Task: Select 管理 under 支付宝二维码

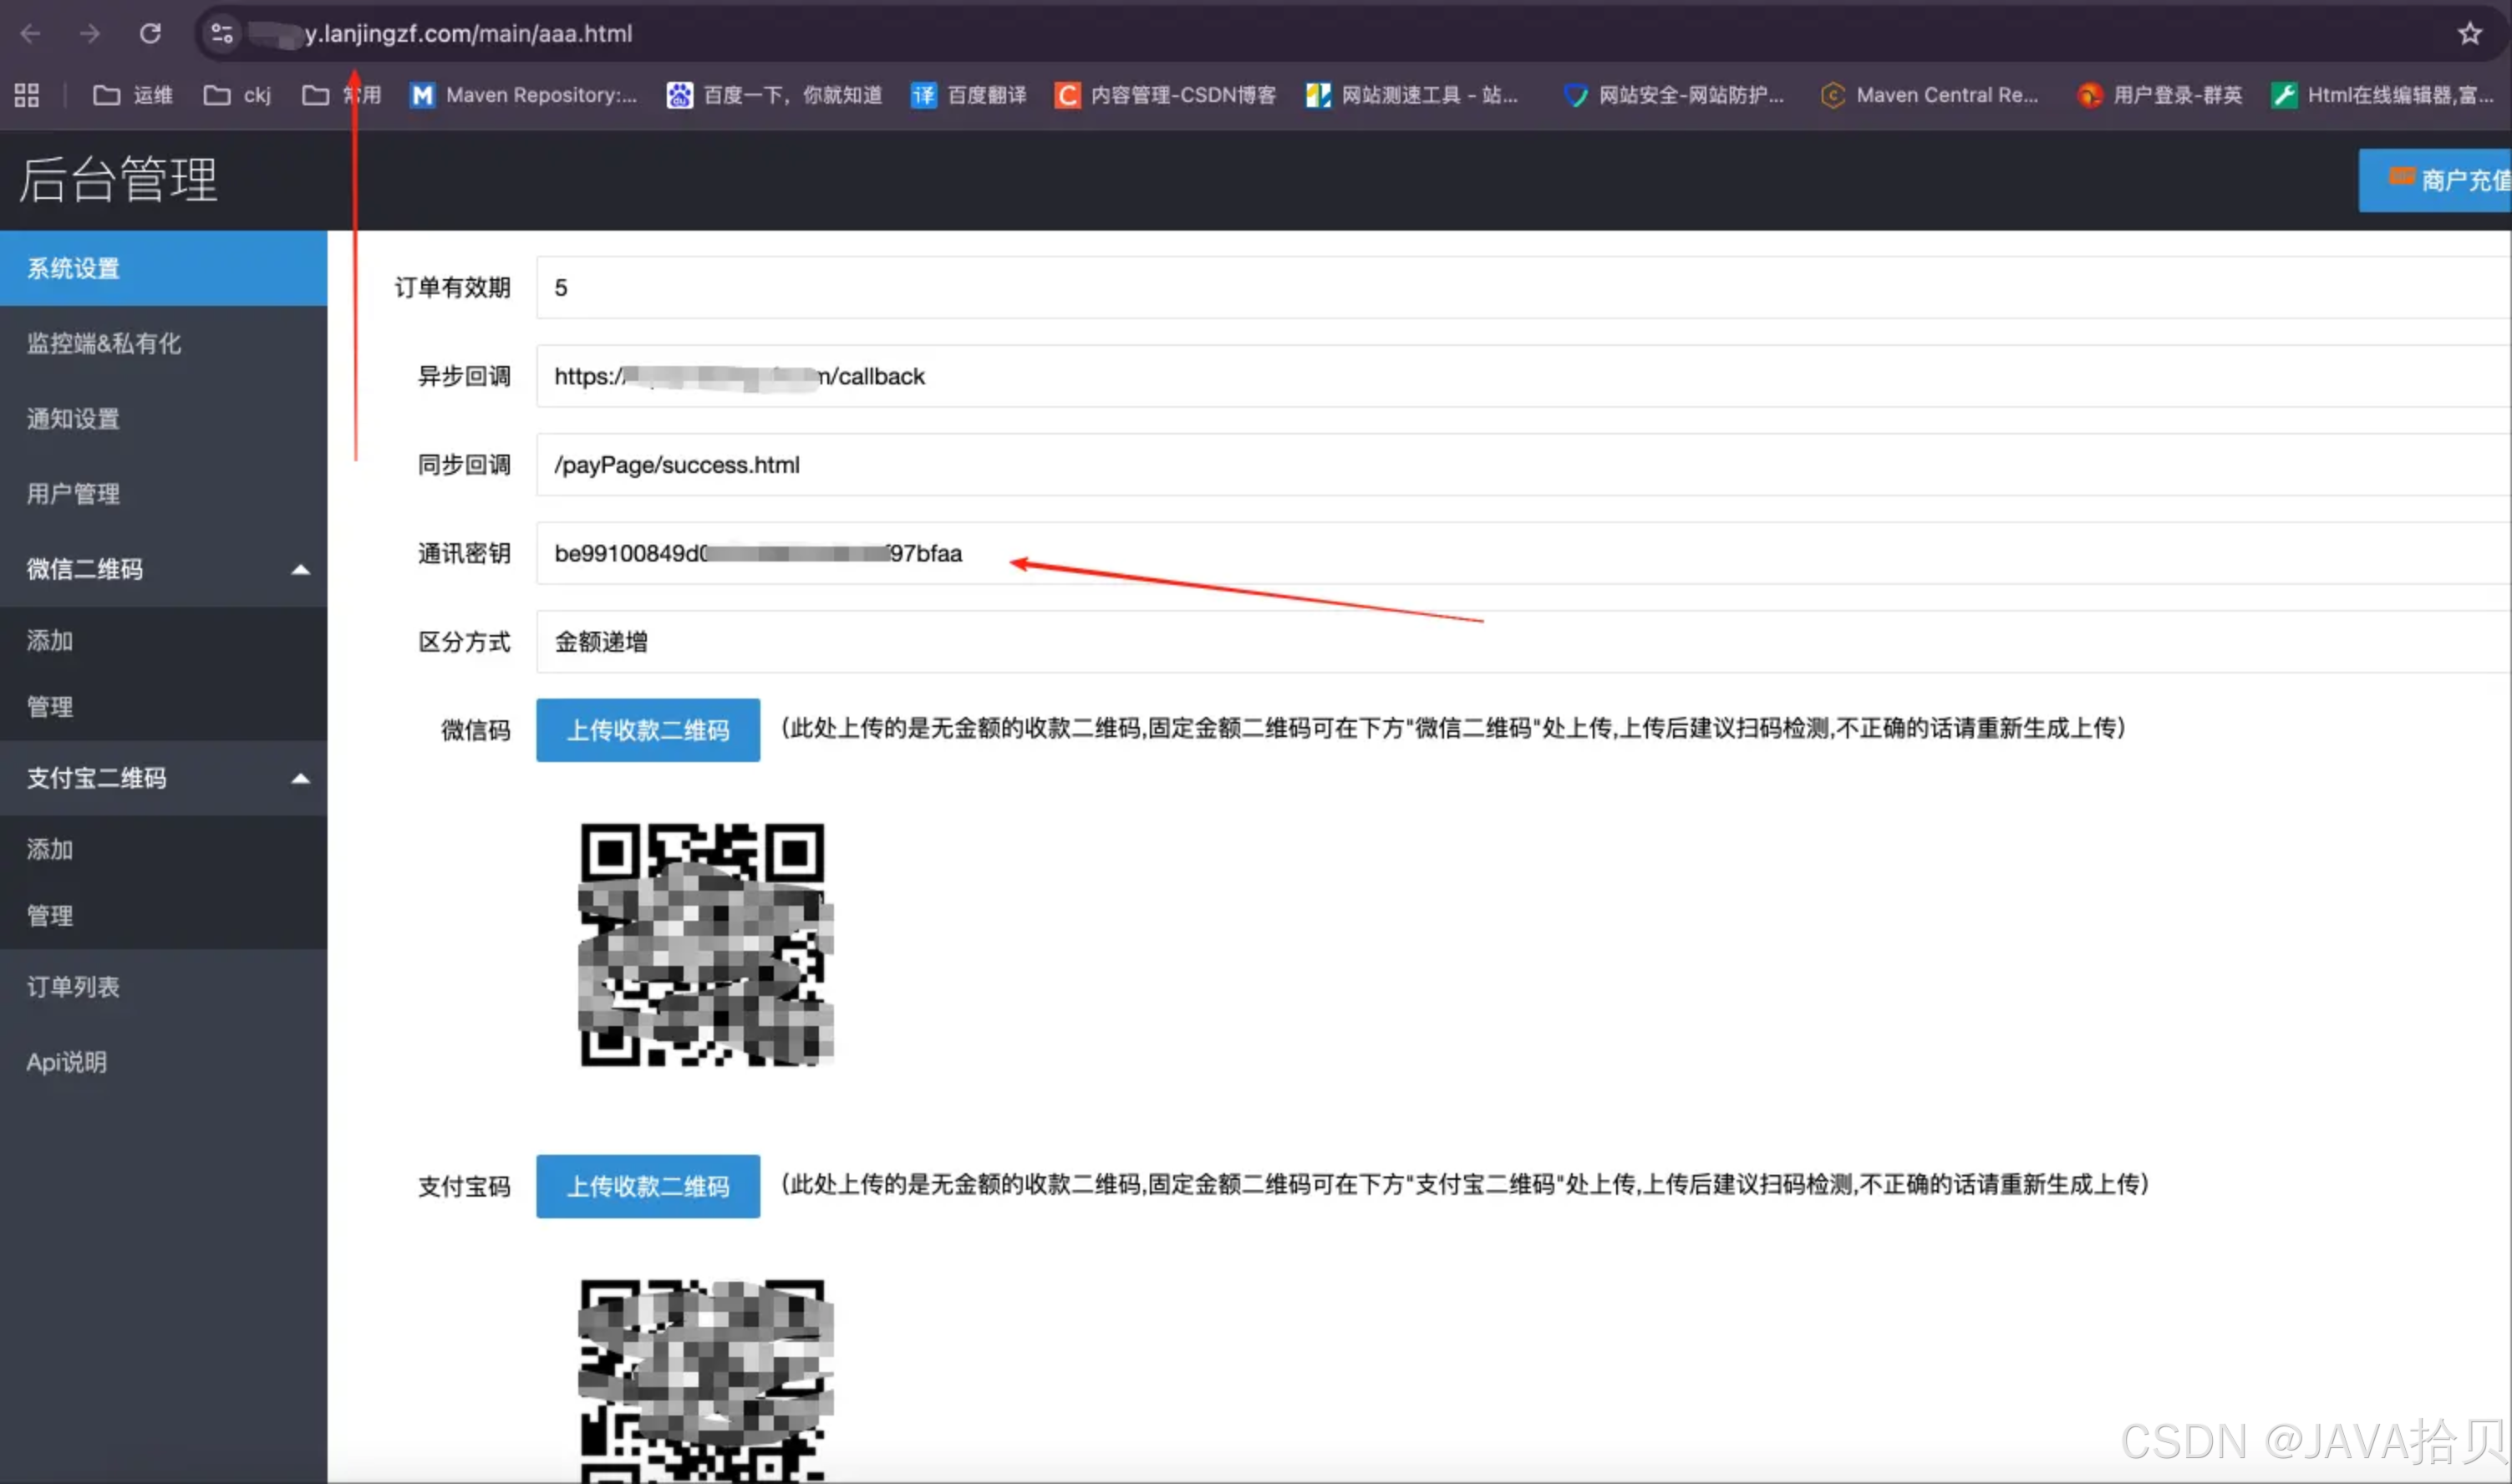Action: pyautogui.click(x=164, y=916)
